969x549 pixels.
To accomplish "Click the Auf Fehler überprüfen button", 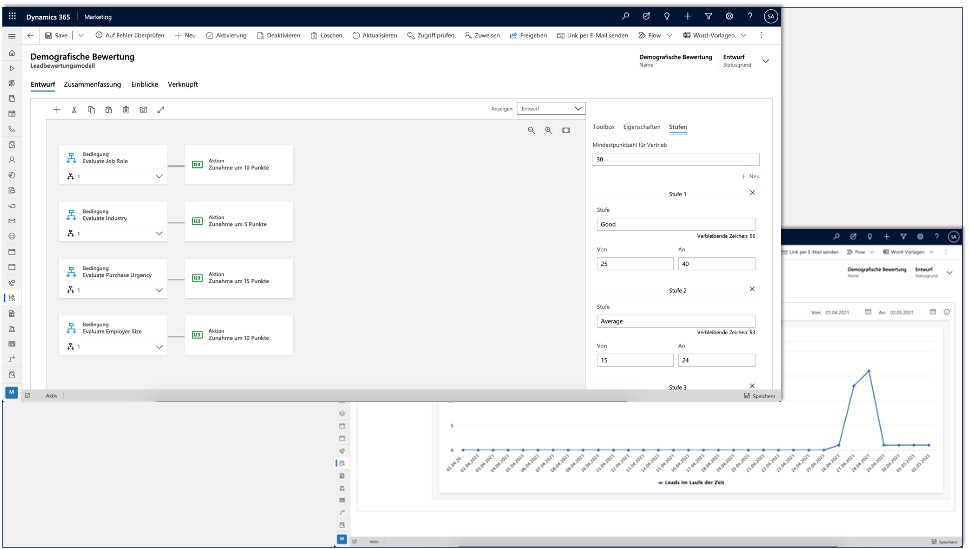I will pos(130,35).
